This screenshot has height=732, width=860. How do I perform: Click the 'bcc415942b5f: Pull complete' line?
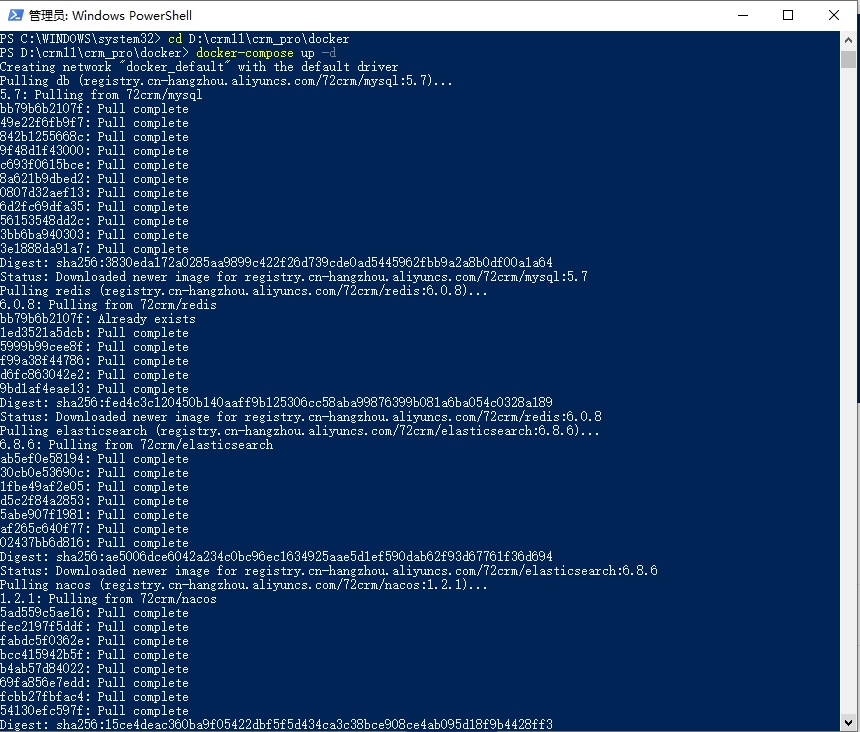coord(94,655)
